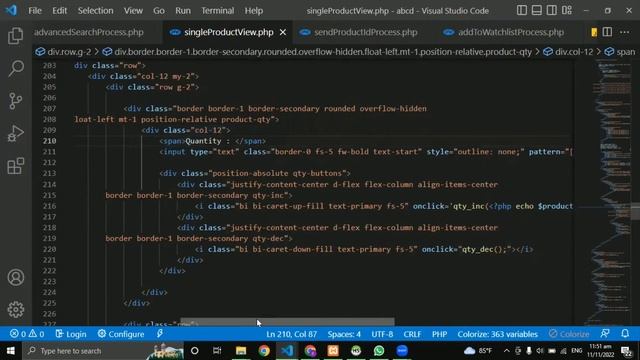Click line number 210 in the gutter

pos(49,141)
